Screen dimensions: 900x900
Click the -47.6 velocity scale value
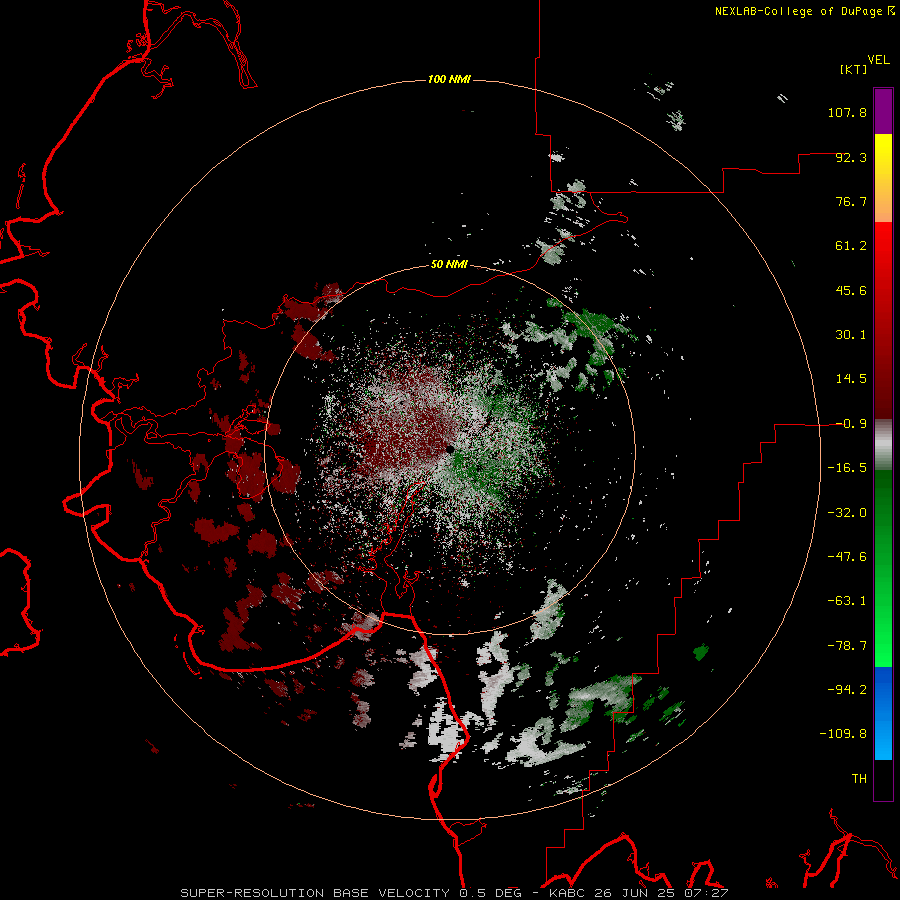847,557
